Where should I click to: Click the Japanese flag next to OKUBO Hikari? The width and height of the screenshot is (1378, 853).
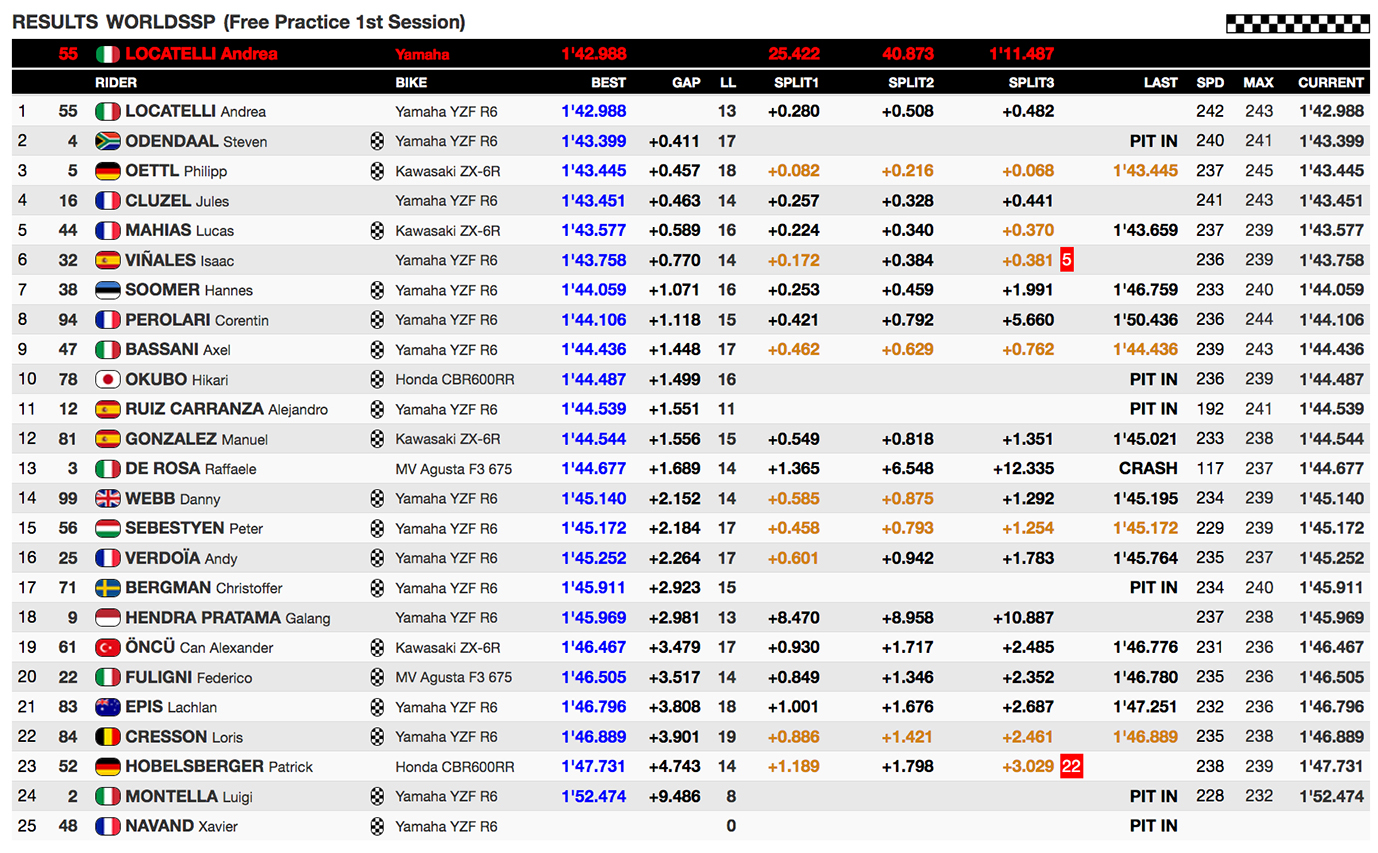[107, 380]
